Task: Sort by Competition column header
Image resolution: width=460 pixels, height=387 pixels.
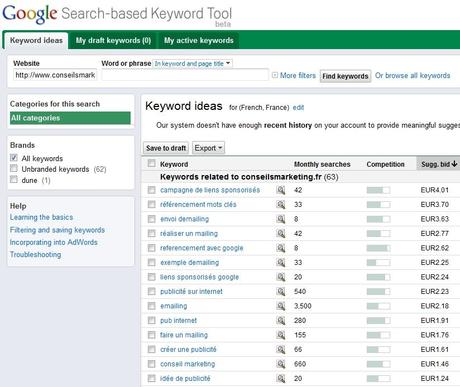Action: click(x=385, y=164)
